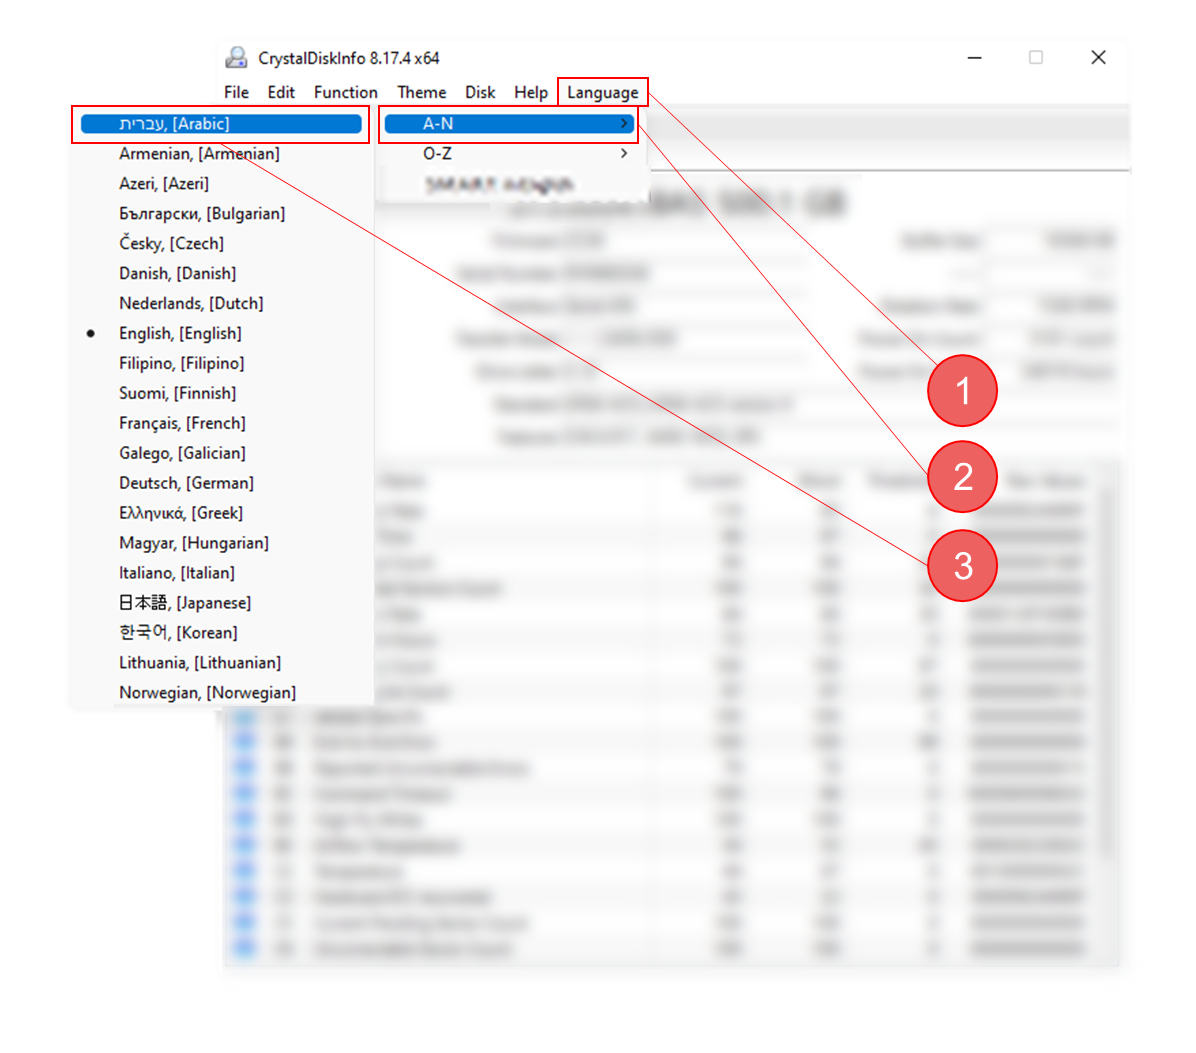
Task: Open the Function menu
Action: click(x=346, y=92)
